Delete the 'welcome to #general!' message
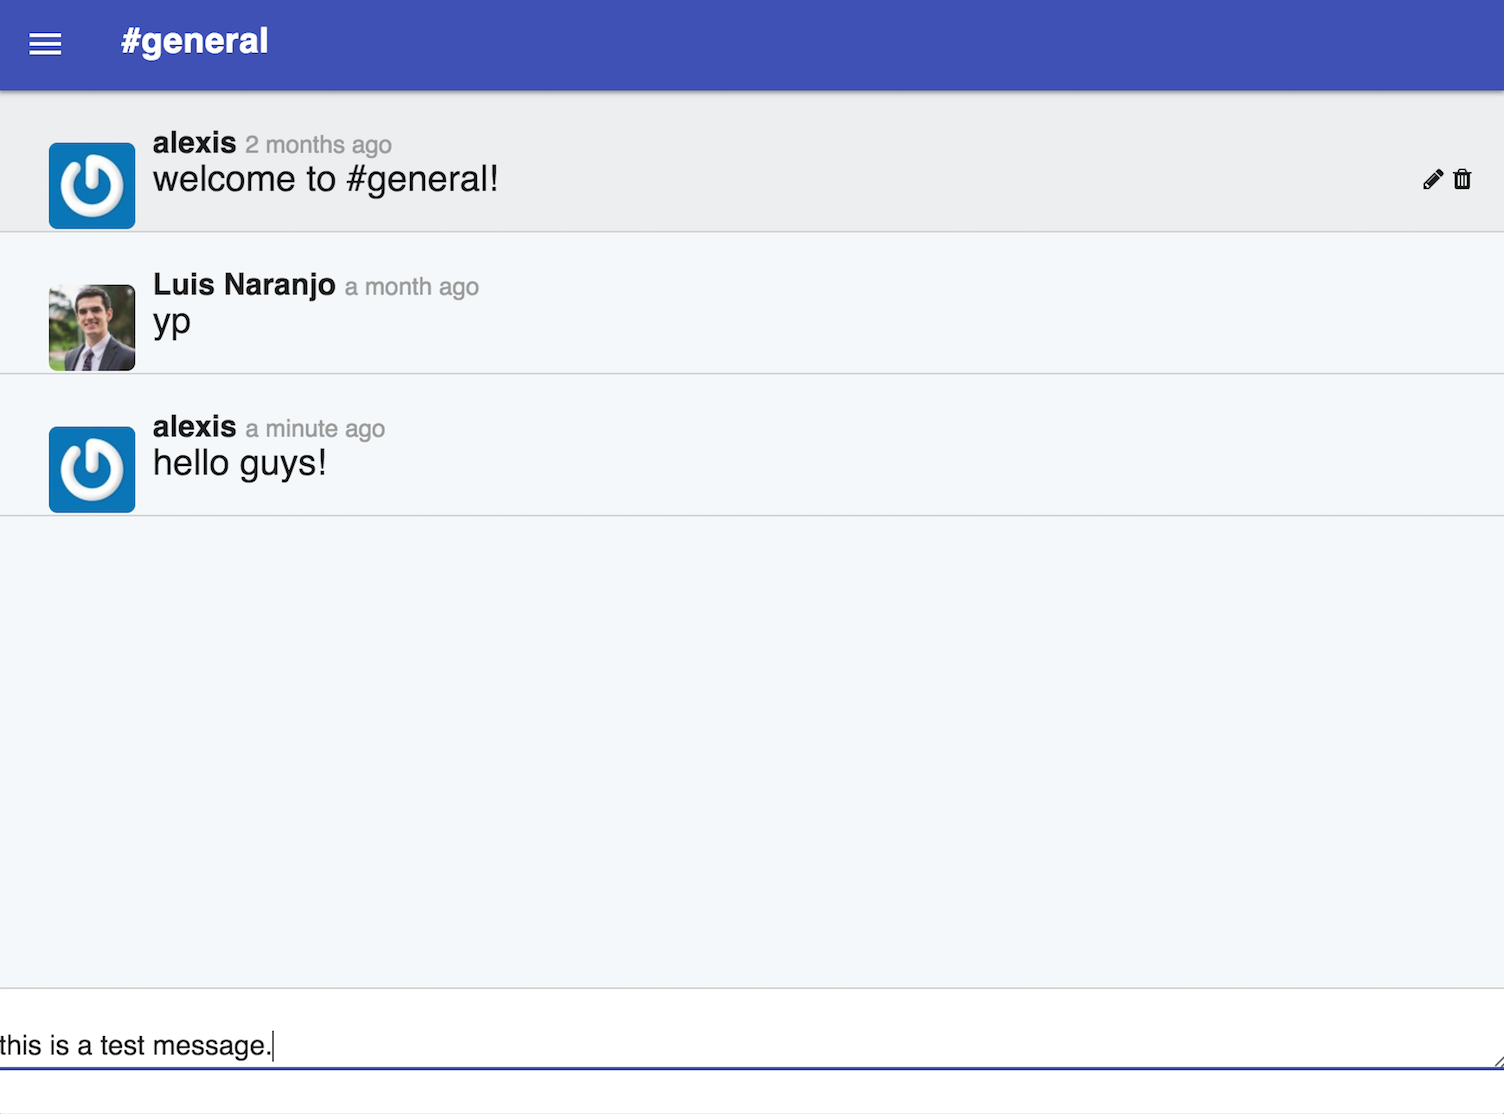The height and width of the screenshot is (1114, 1504). coord(1462,179)
